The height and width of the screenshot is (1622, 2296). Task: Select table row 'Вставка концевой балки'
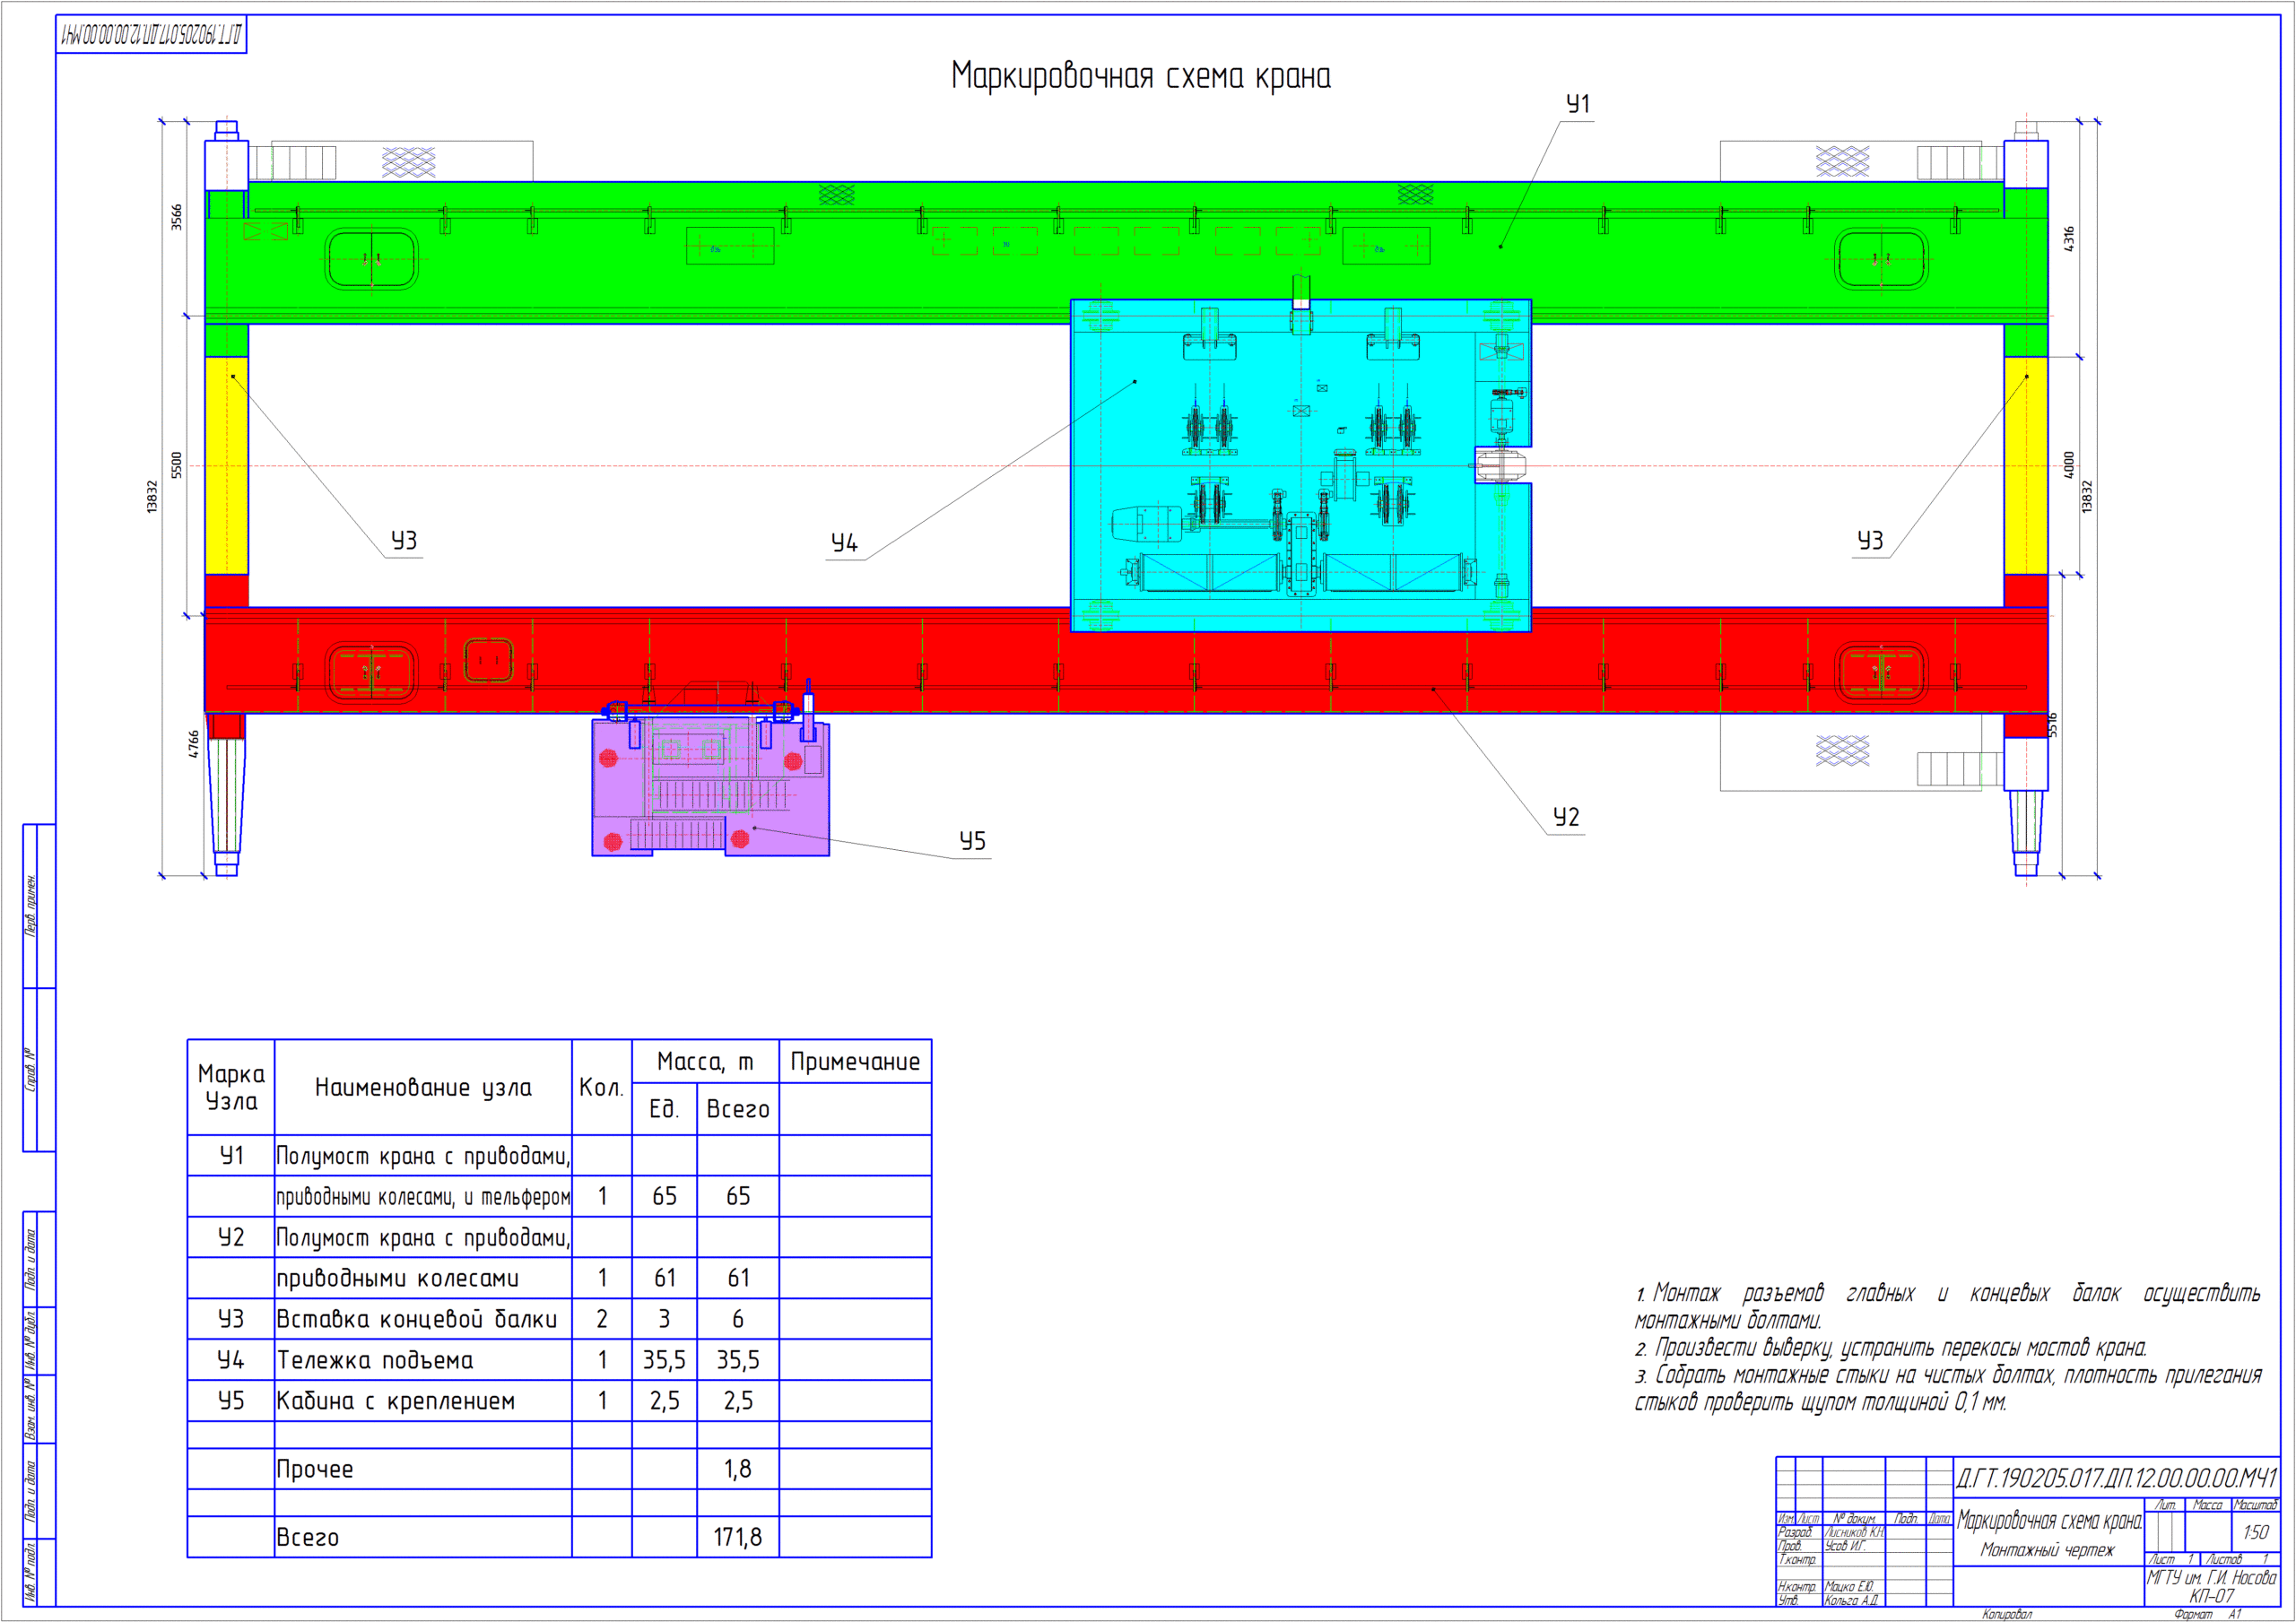coord(559,1319)
